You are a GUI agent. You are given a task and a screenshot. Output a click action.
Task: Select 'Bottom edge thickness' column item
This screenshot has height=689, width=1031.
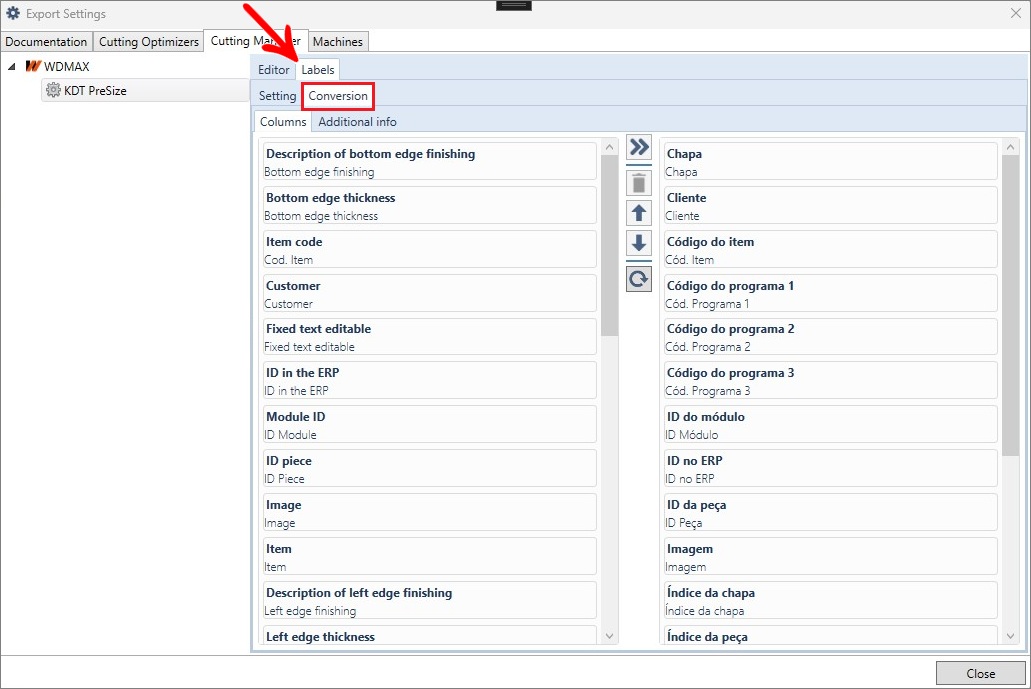point(430,206)
